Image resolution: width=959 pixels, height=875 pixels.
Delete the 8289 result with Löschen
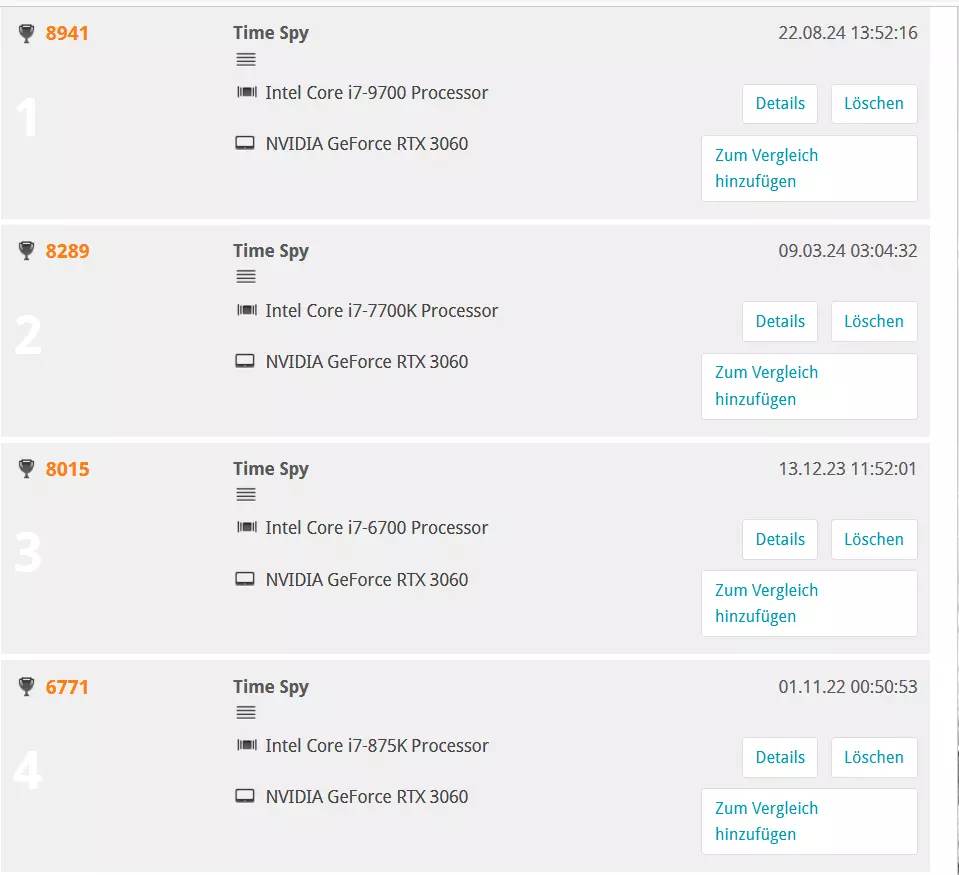[874, 322]
